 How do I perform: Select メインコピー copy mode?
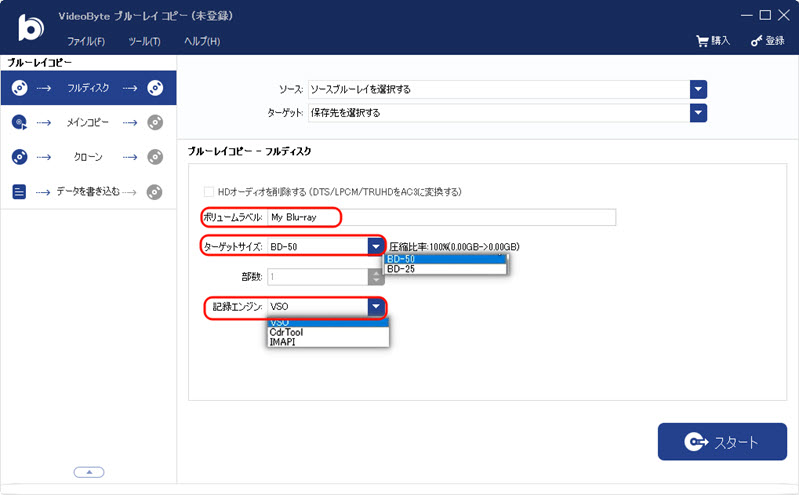pos(88,122)
